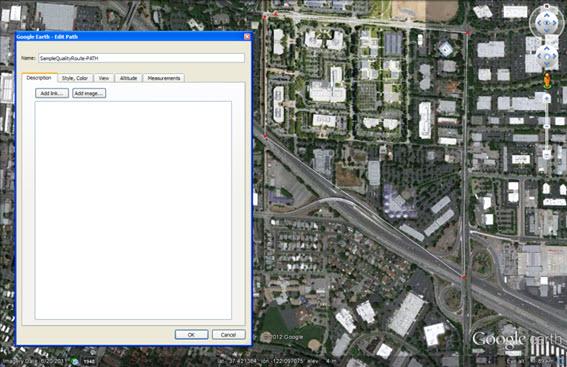The width and height of the screenshot is (567, 367).
Task: Click the Add image... button
Action: pyautogui.click(x=89, y=93)
